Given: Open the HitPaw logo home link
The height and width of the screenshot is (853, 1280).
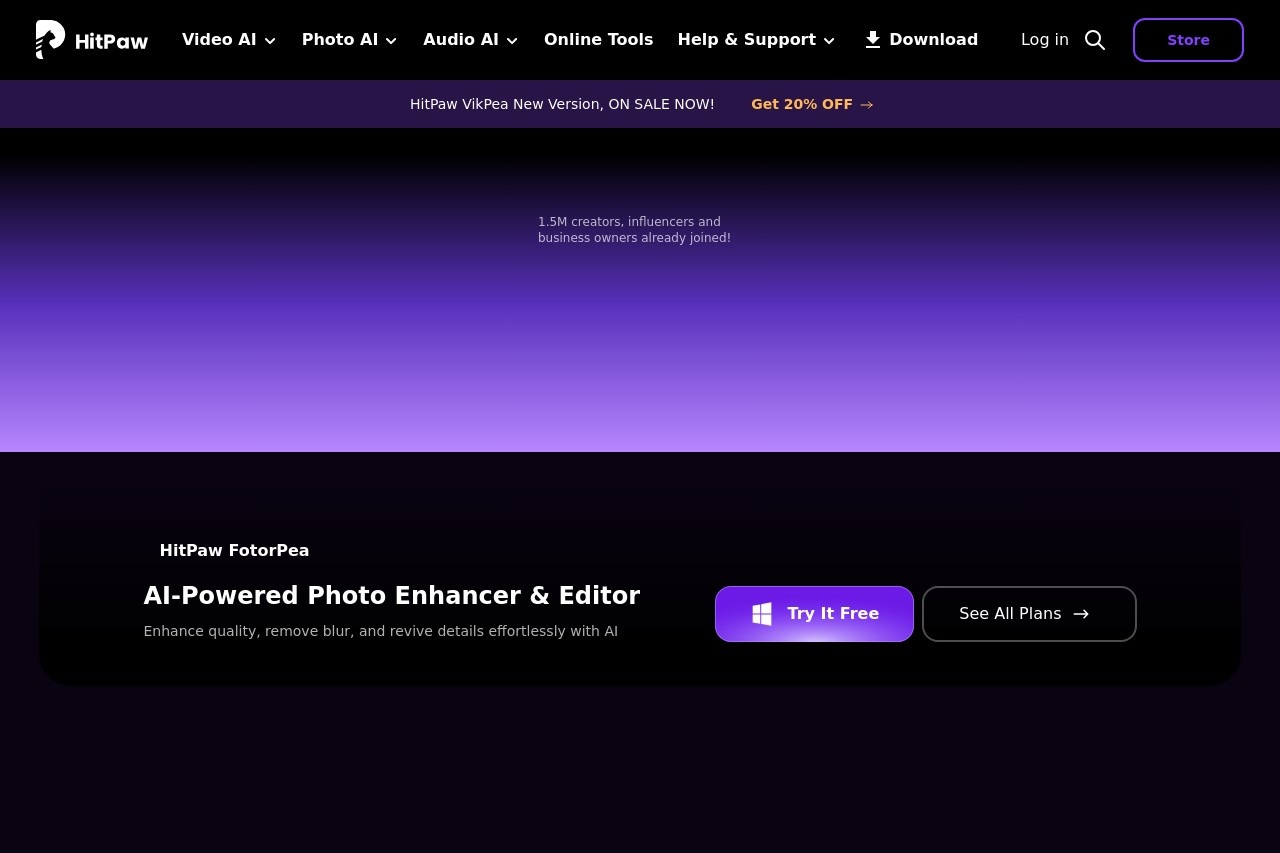Looking at the screenshot, I should [x=92, y=40].
